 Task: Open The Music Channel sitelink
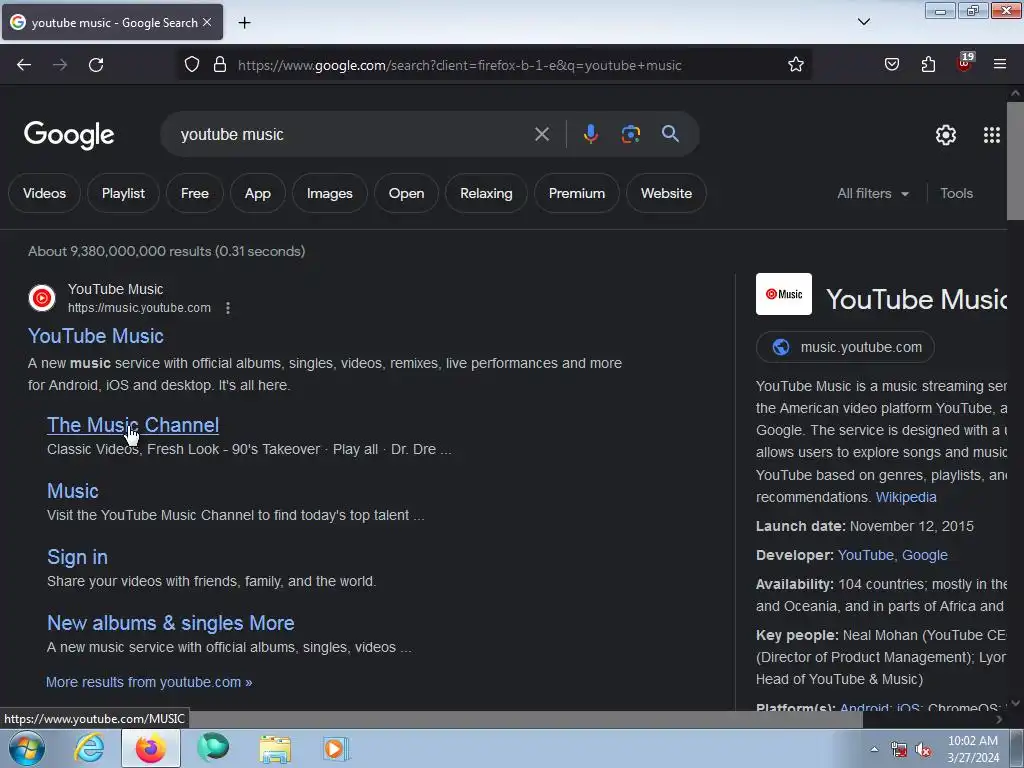click(x=133, y=425)
